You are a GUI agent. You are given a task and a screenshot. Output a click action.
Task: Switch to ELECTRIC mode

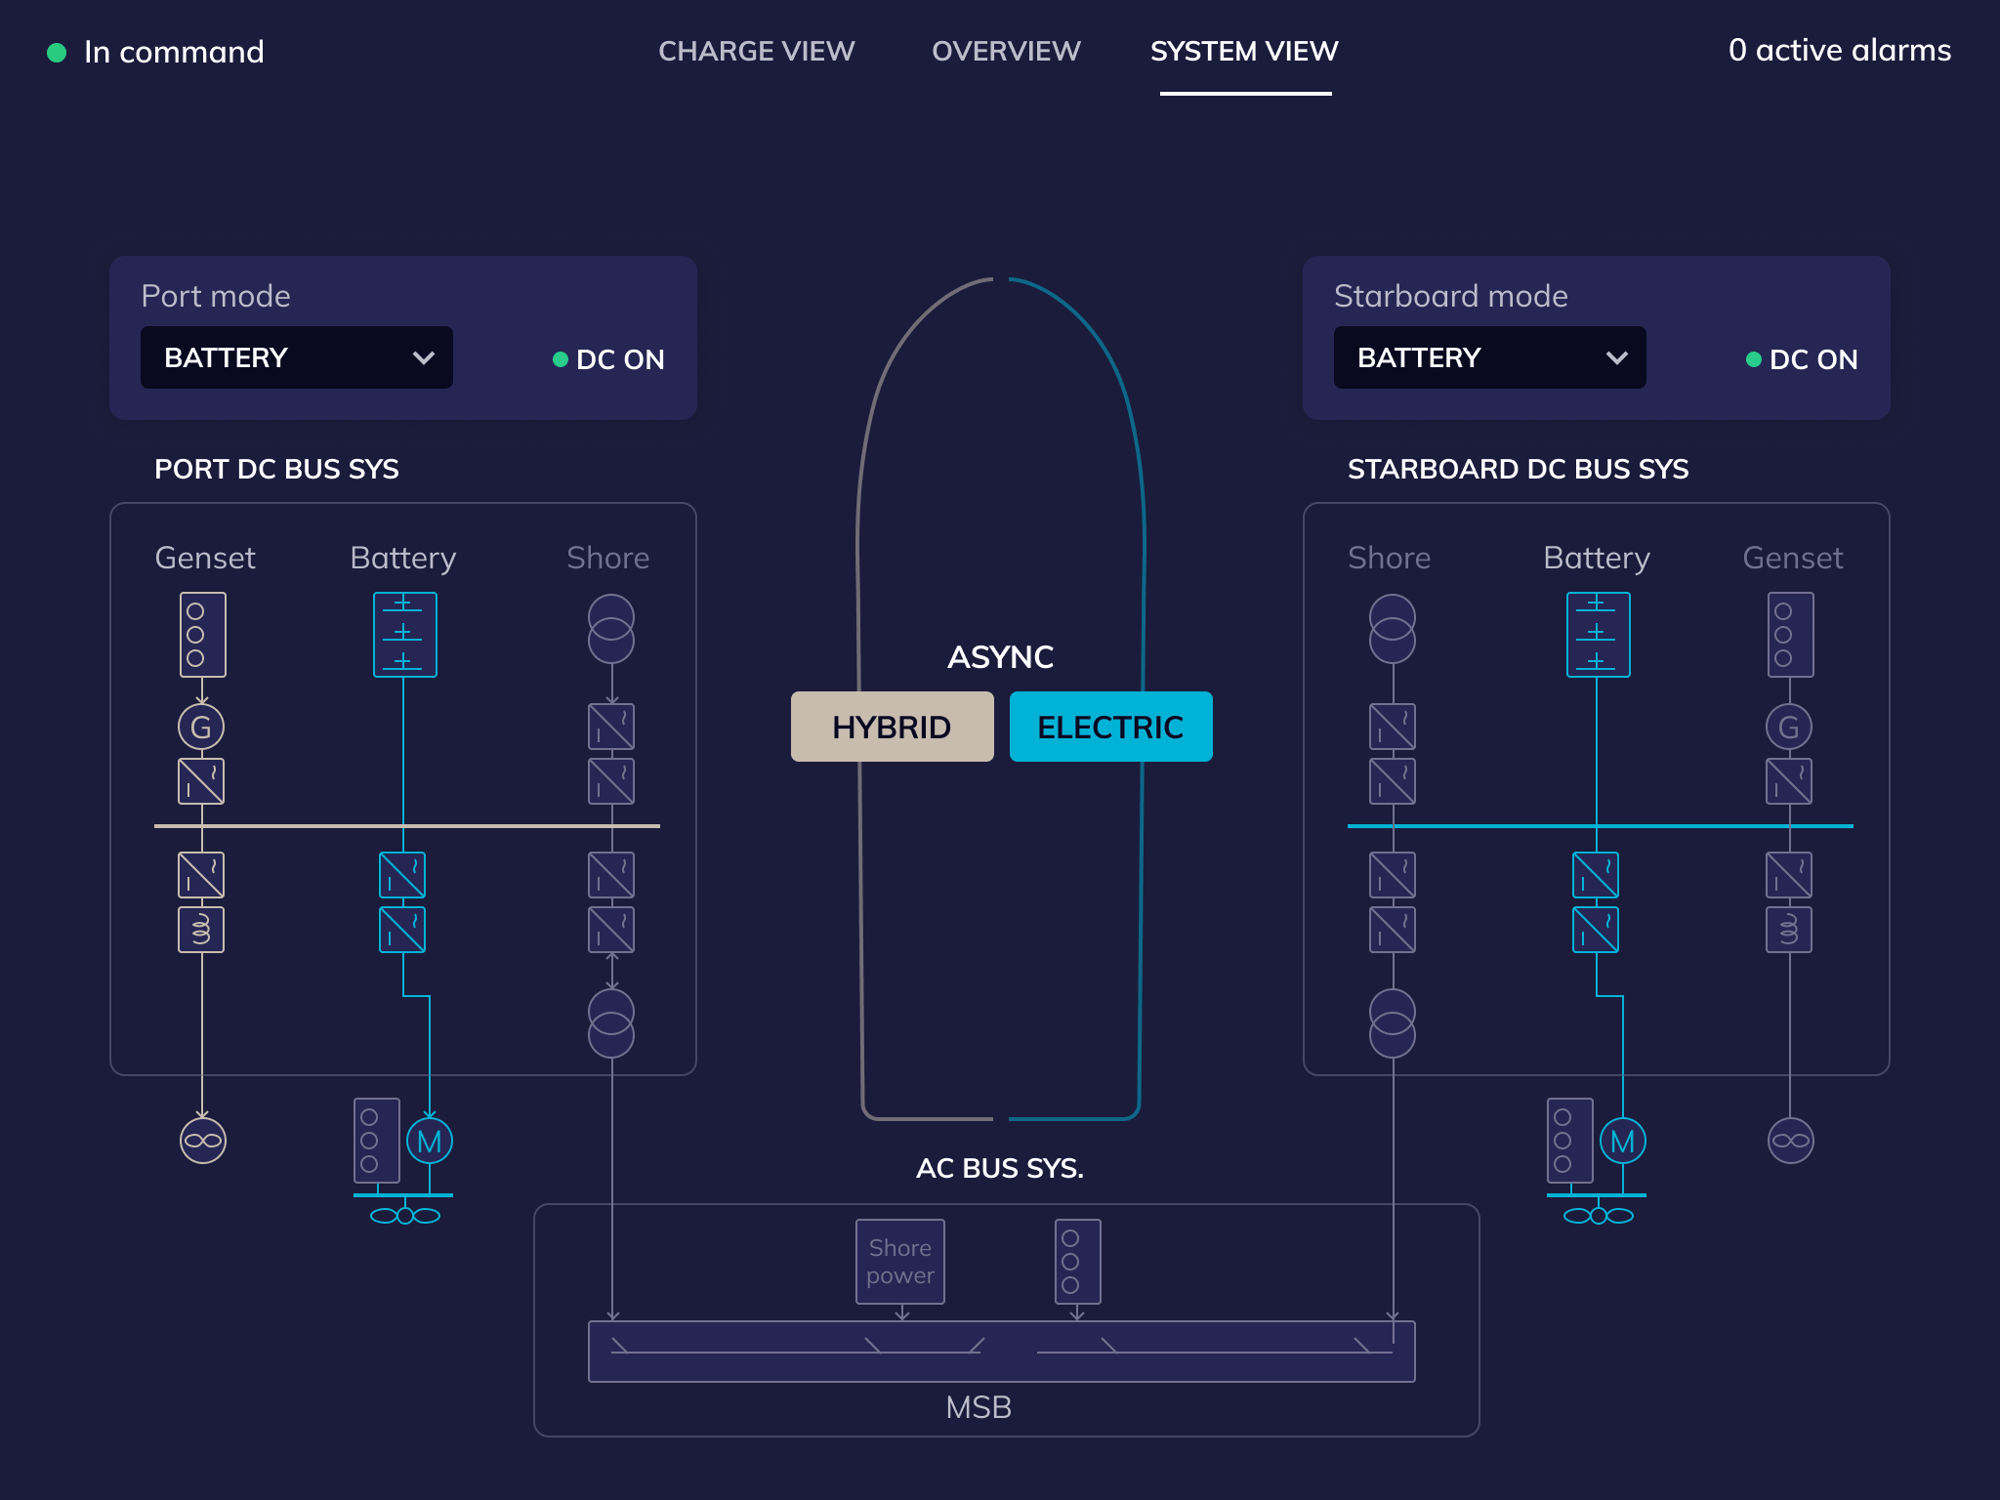[1110, 727]
